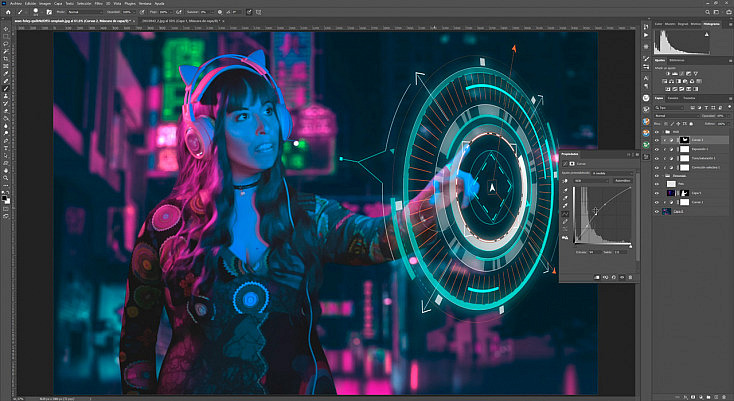Image resolution: width=734 pixels, height=401 pixels.
Task: Switch to the Canales tab
Action: [x=673, y=98]
